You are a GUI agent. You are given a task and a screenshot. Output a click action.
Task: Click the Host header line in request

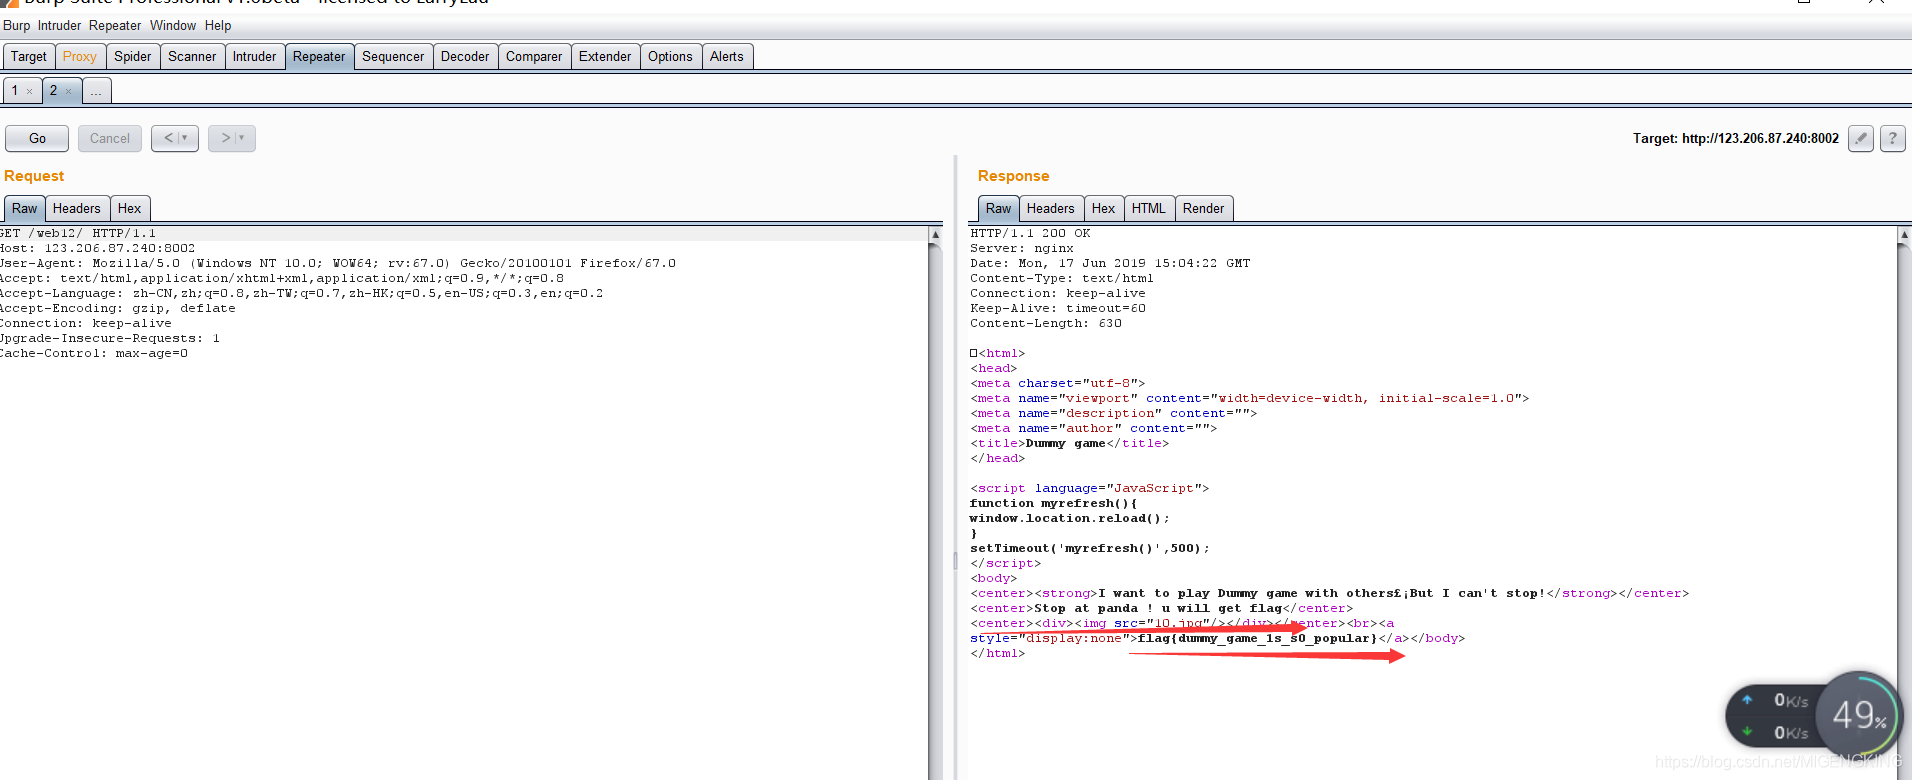(x=98, y=249)
